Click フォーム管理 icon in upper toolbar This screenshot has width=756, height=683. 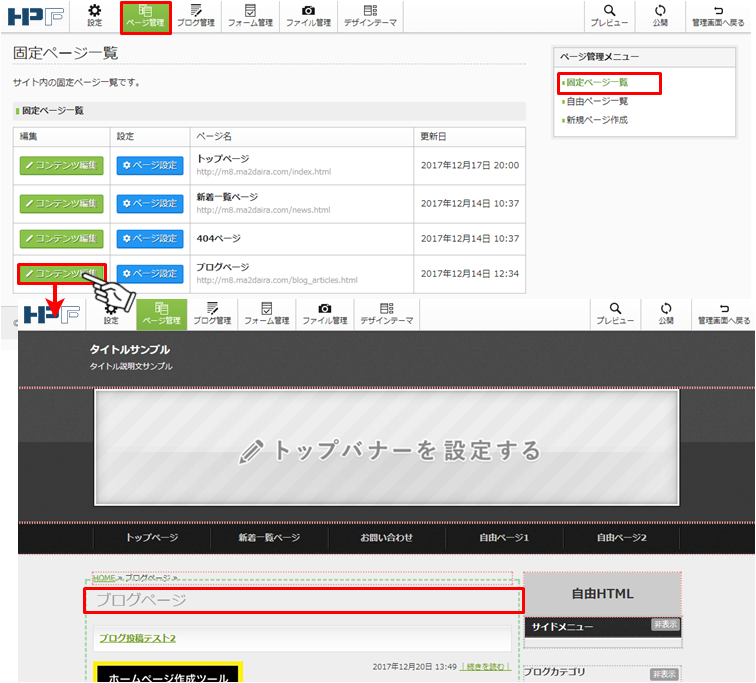click(x=250, y=15)
